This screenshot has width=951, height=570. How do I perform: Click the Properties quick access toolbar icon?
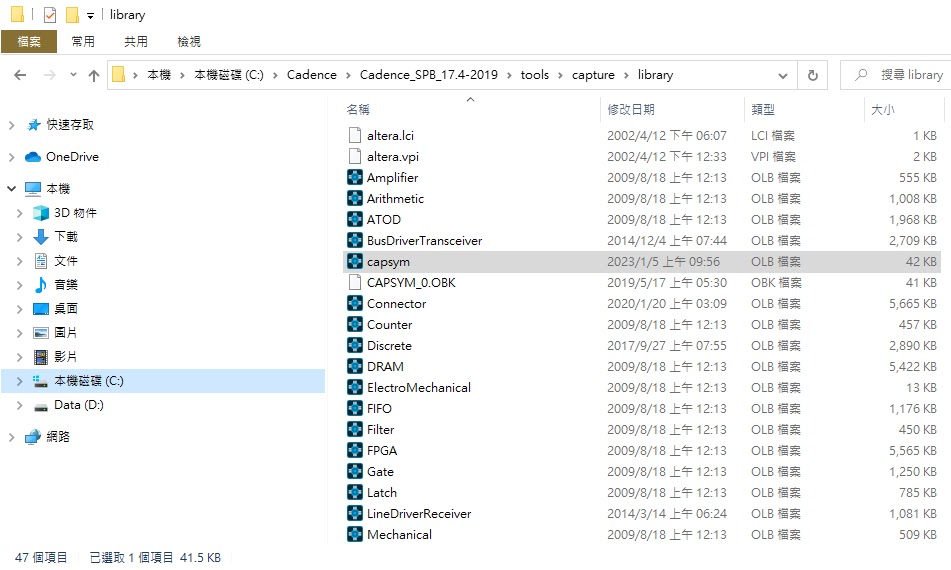click(50, 15)
